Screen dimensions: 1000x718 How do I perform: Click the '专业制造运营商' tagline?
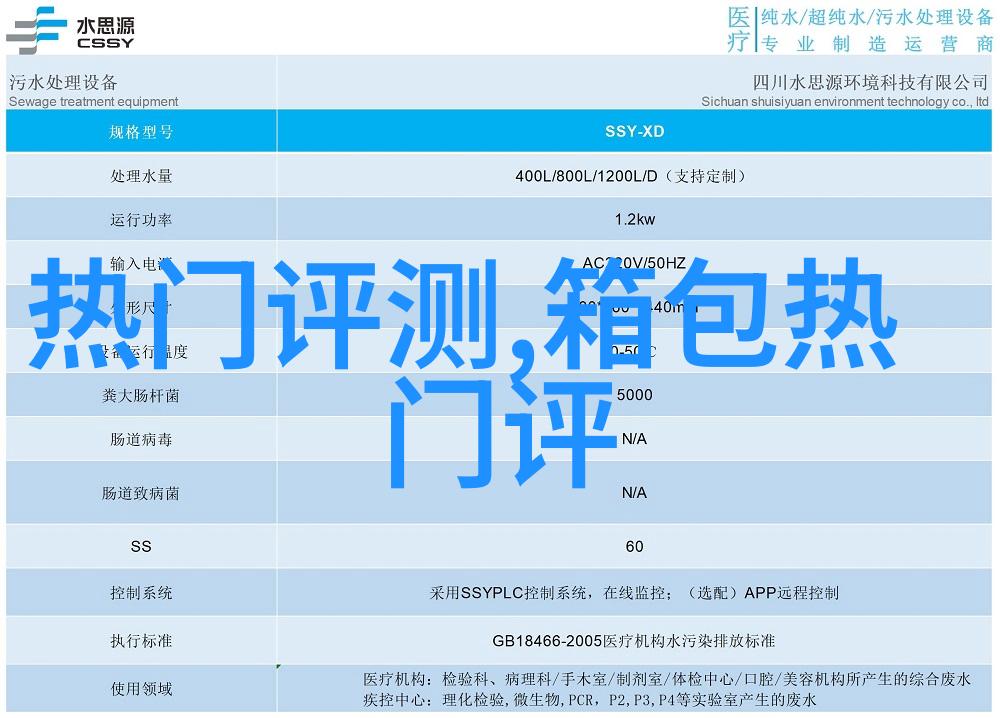877,43
